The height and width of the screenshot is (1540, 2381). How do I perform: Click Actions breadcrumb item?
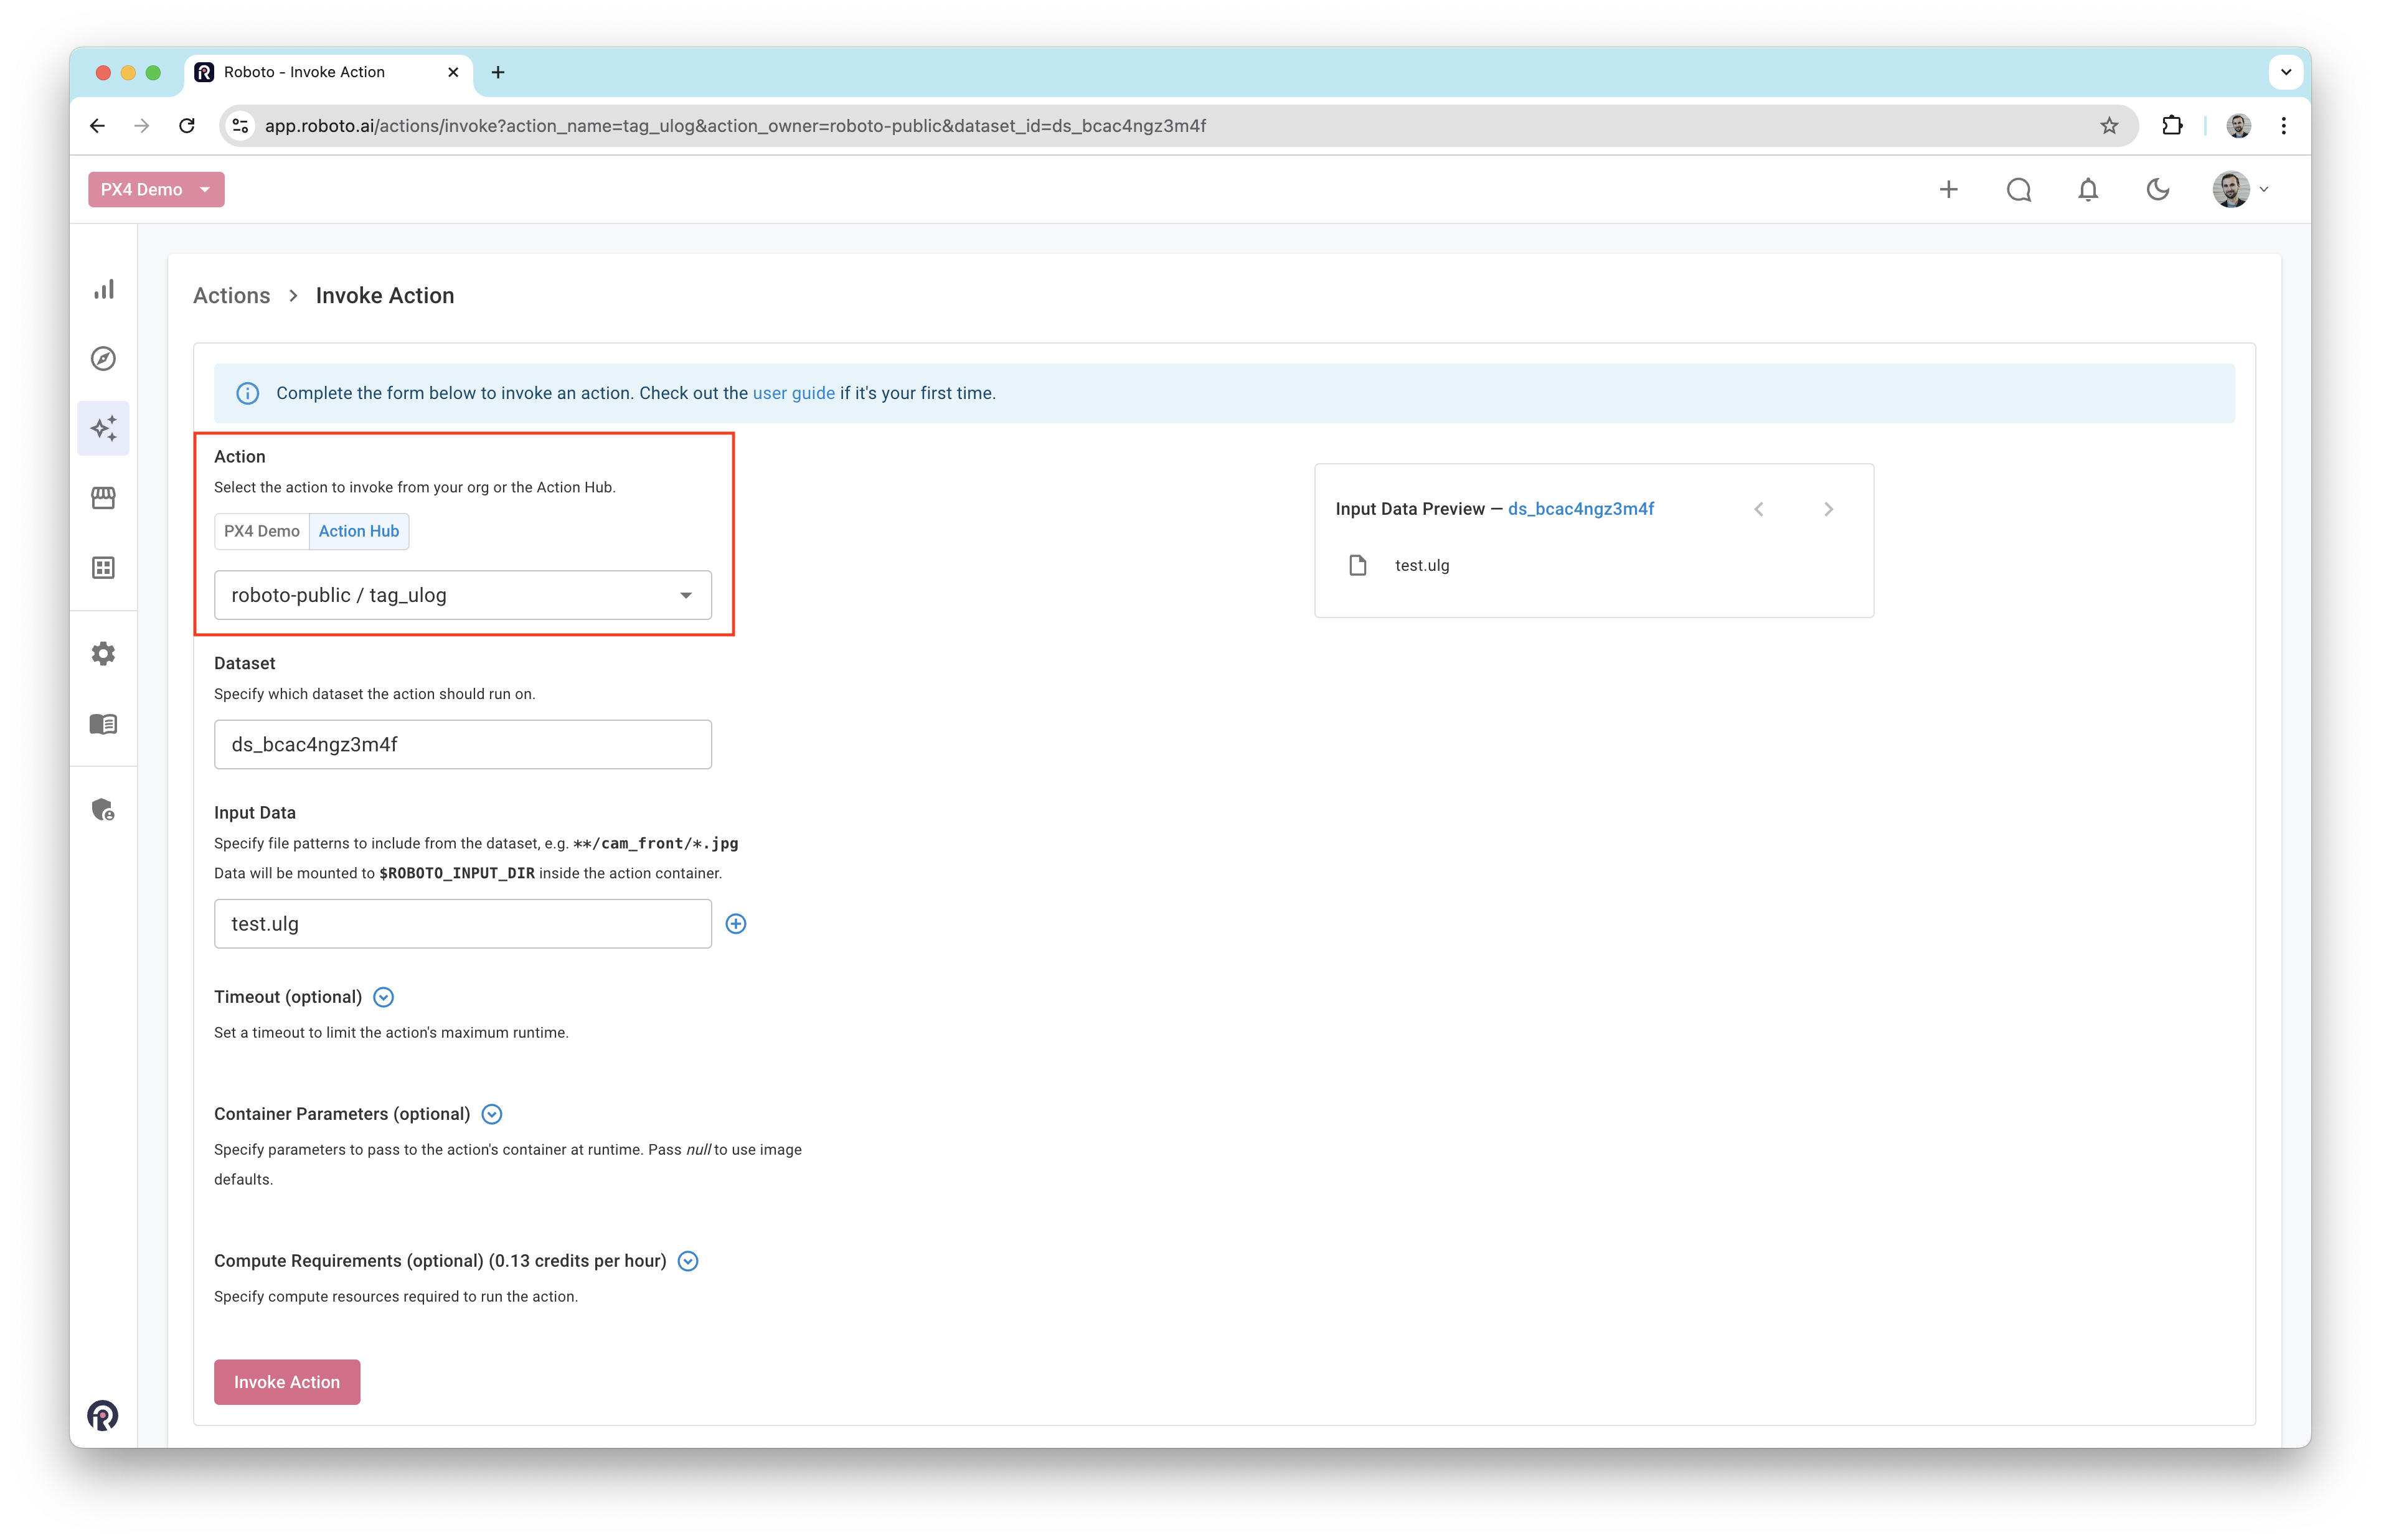[x=231, y=296]
